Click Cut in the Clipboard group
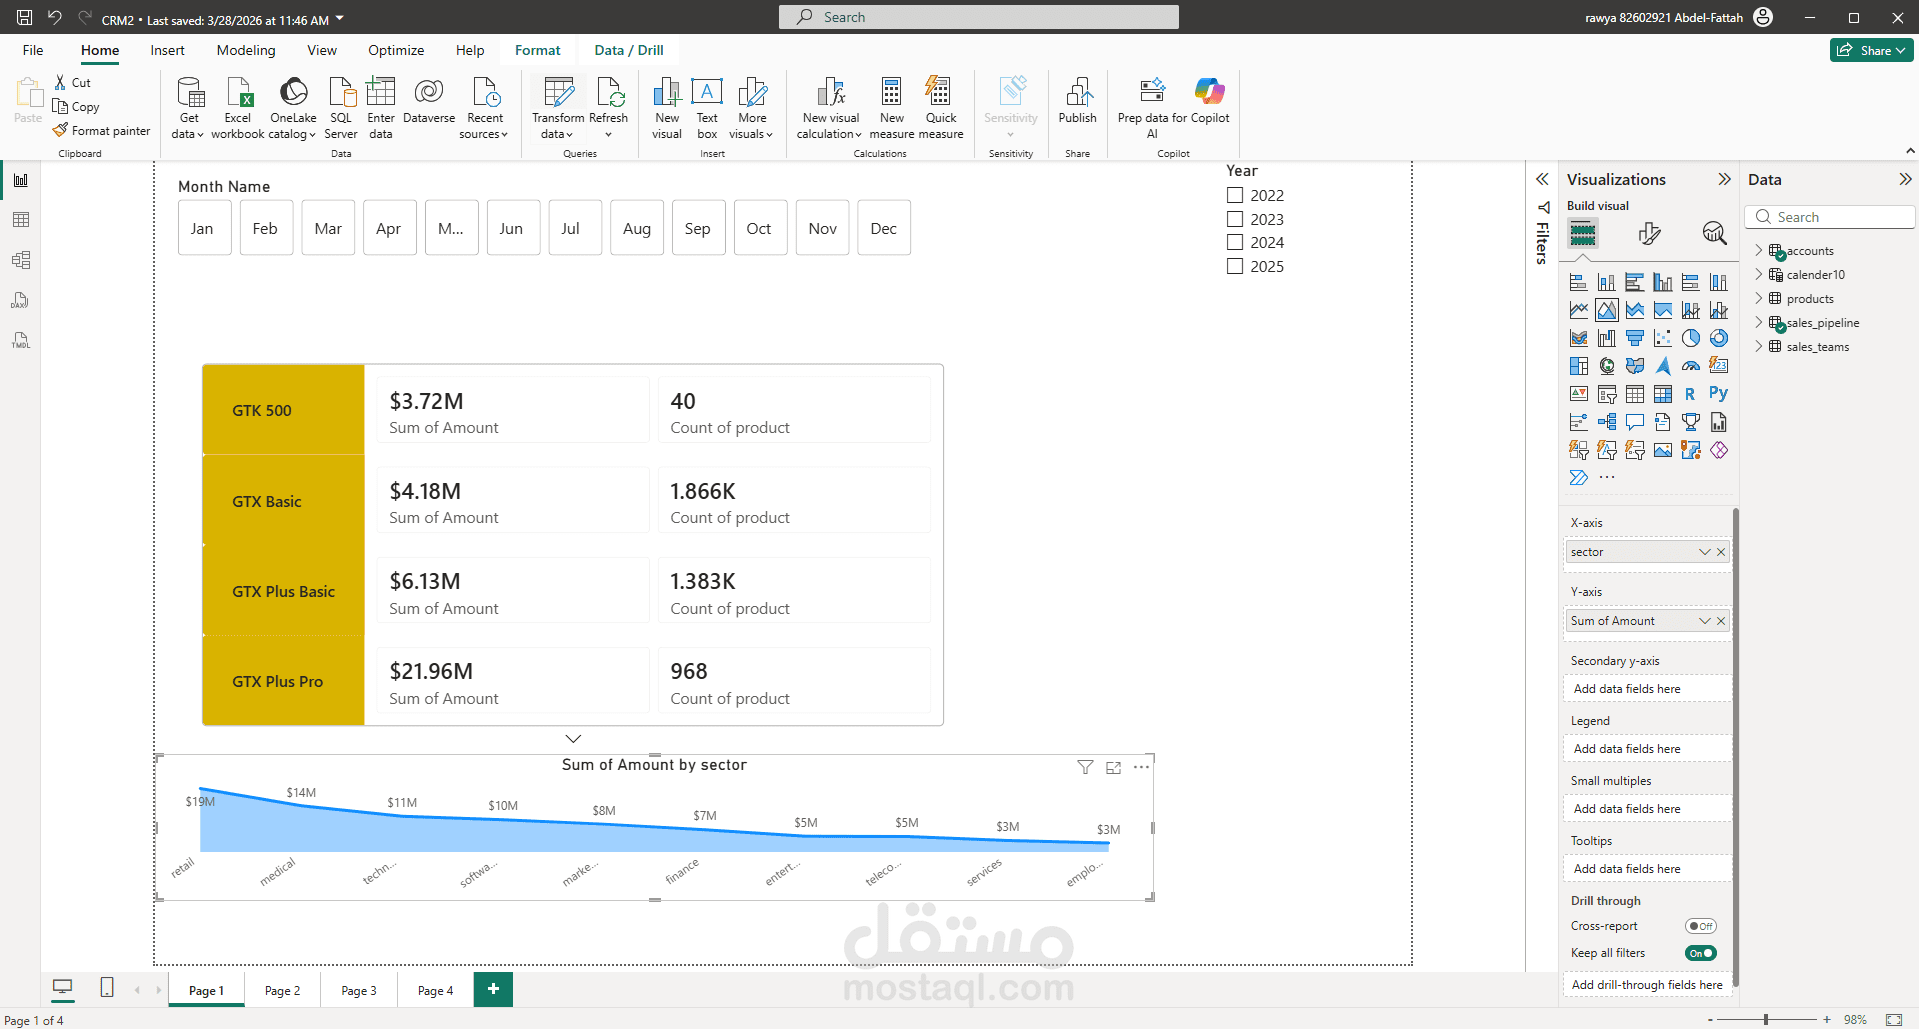Image resolution: width=1919 pixels, height=1029 pixels. coord(72,83)
